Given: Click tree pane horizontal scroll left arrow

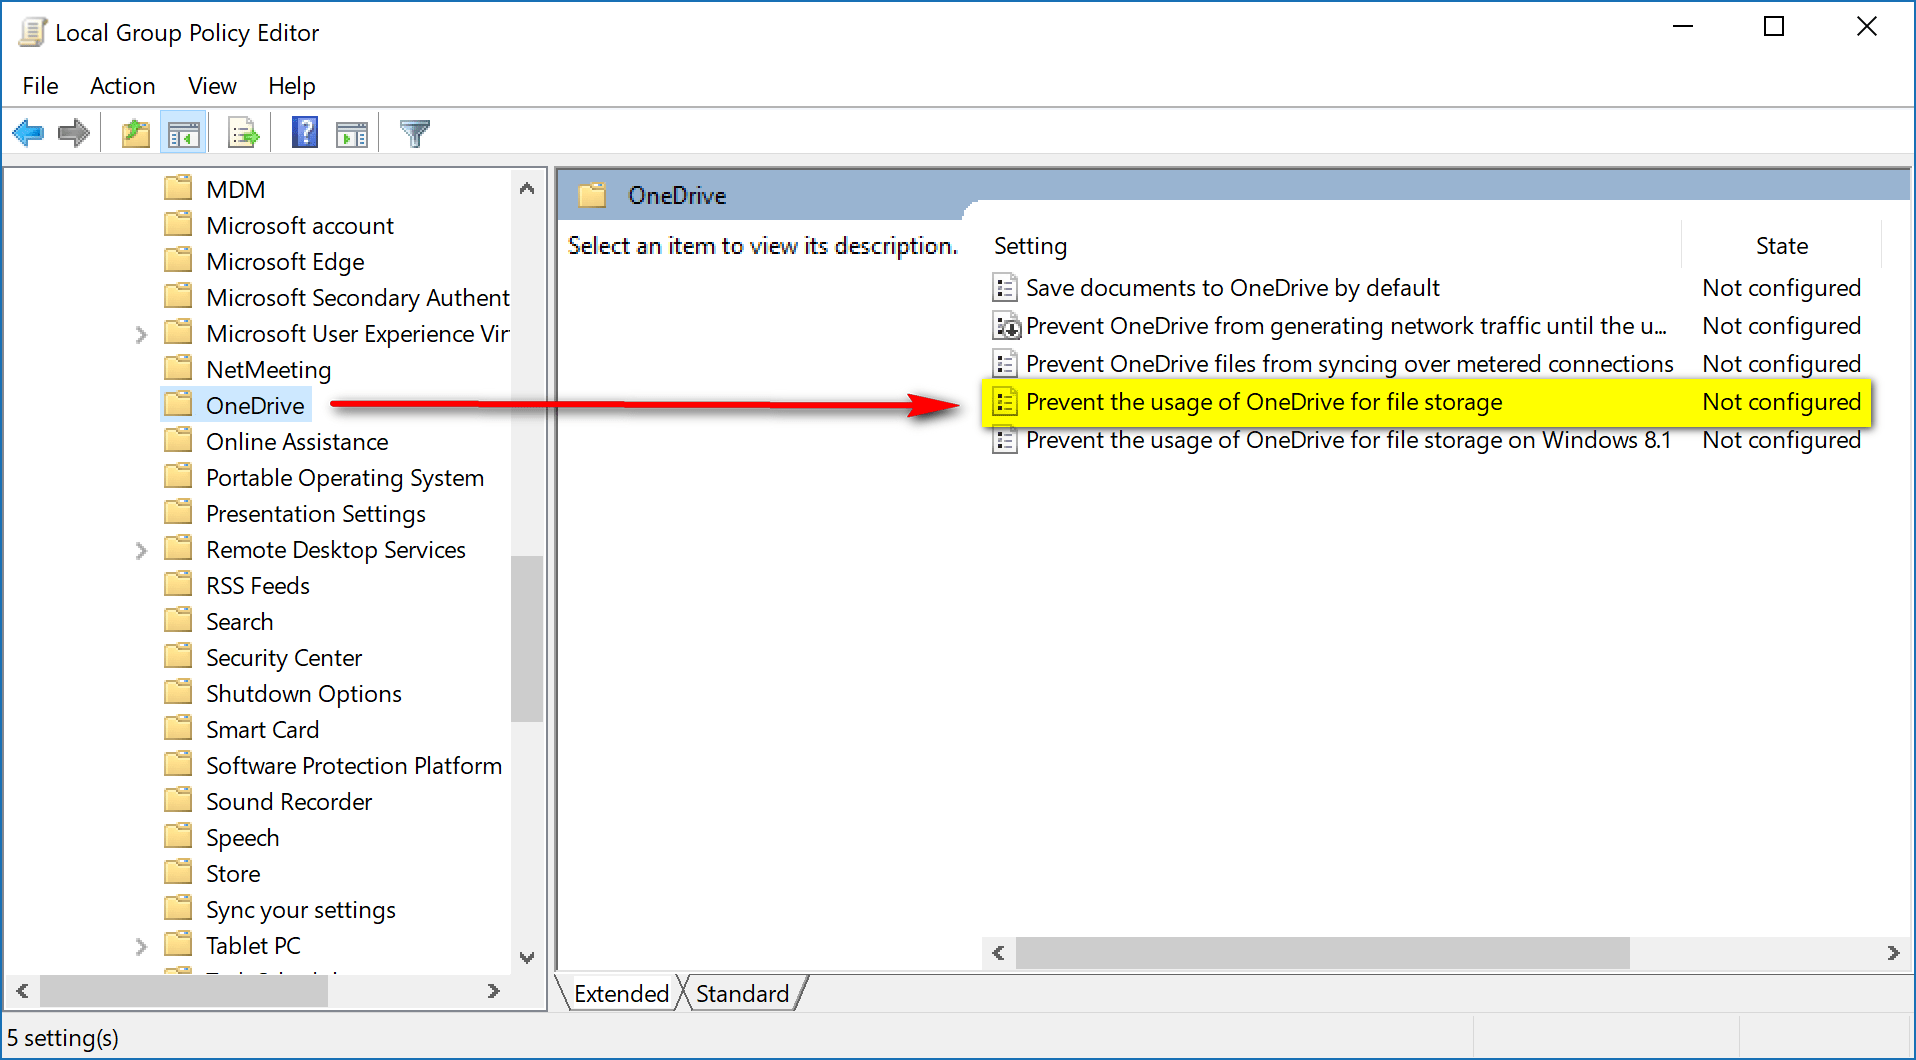Looking at the screenshot, I should pyautogui.click(x=22, y=991).
